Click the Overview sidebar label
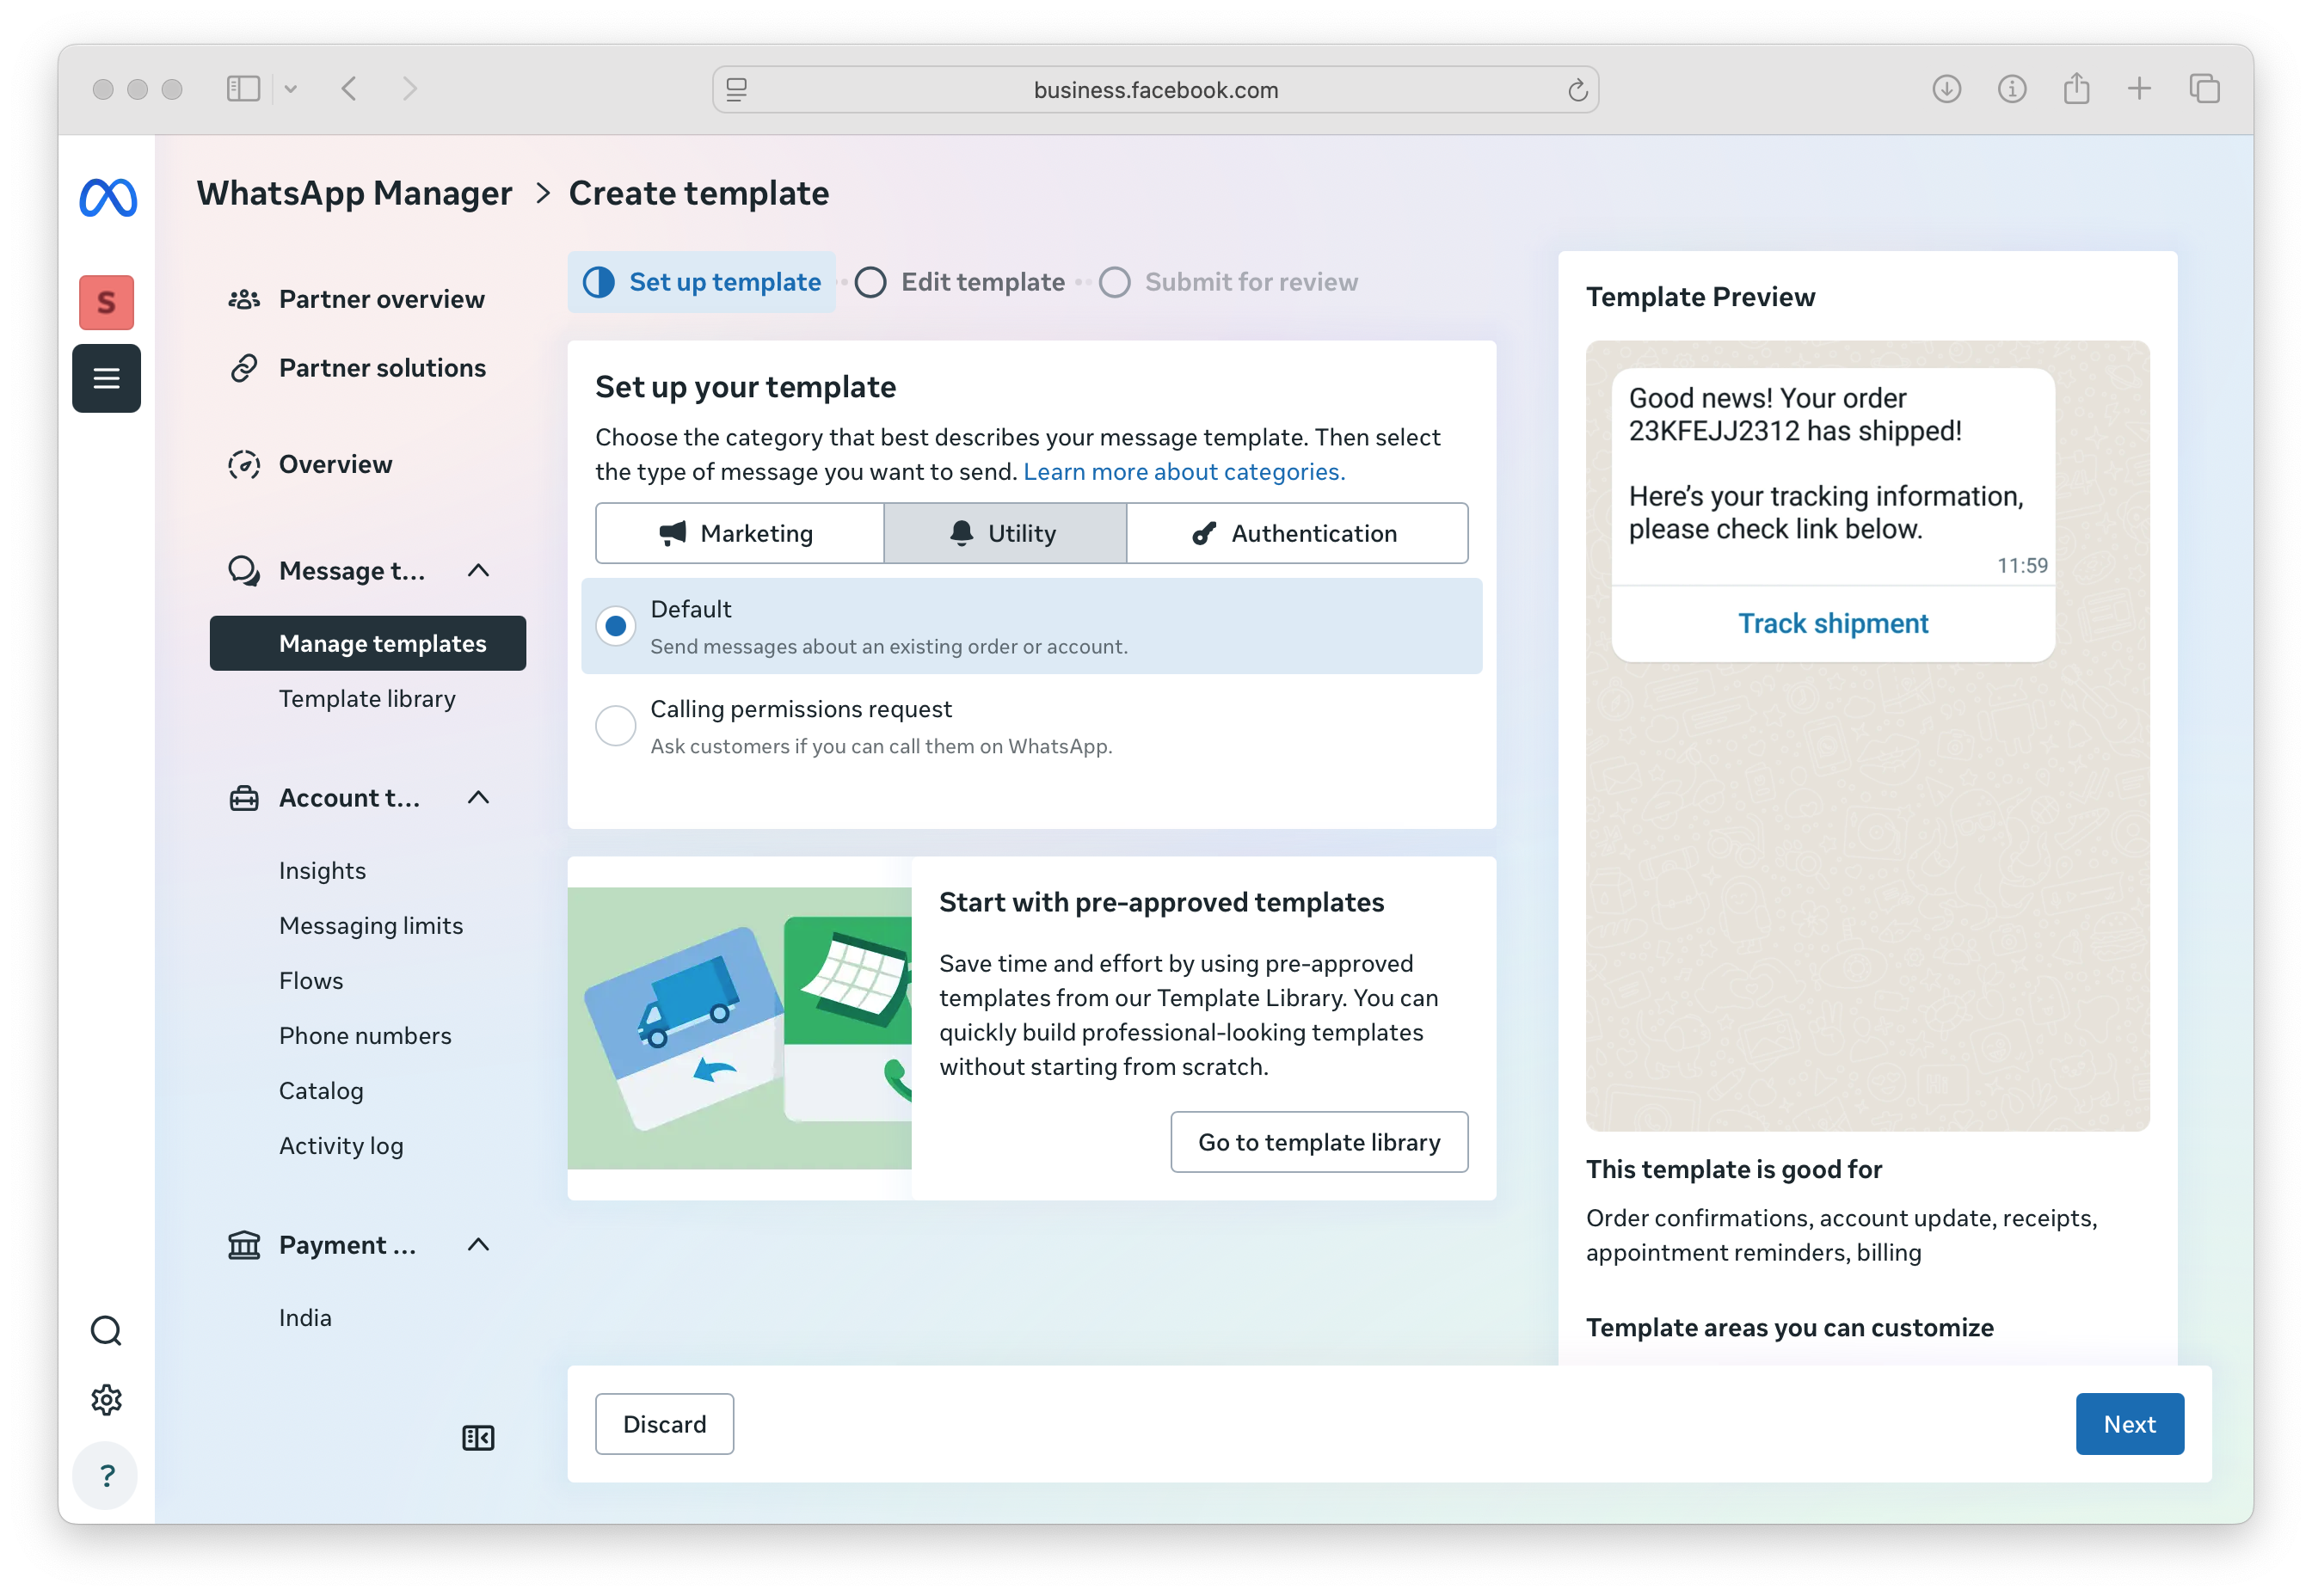The image size is (2312, 1596). 335,464
